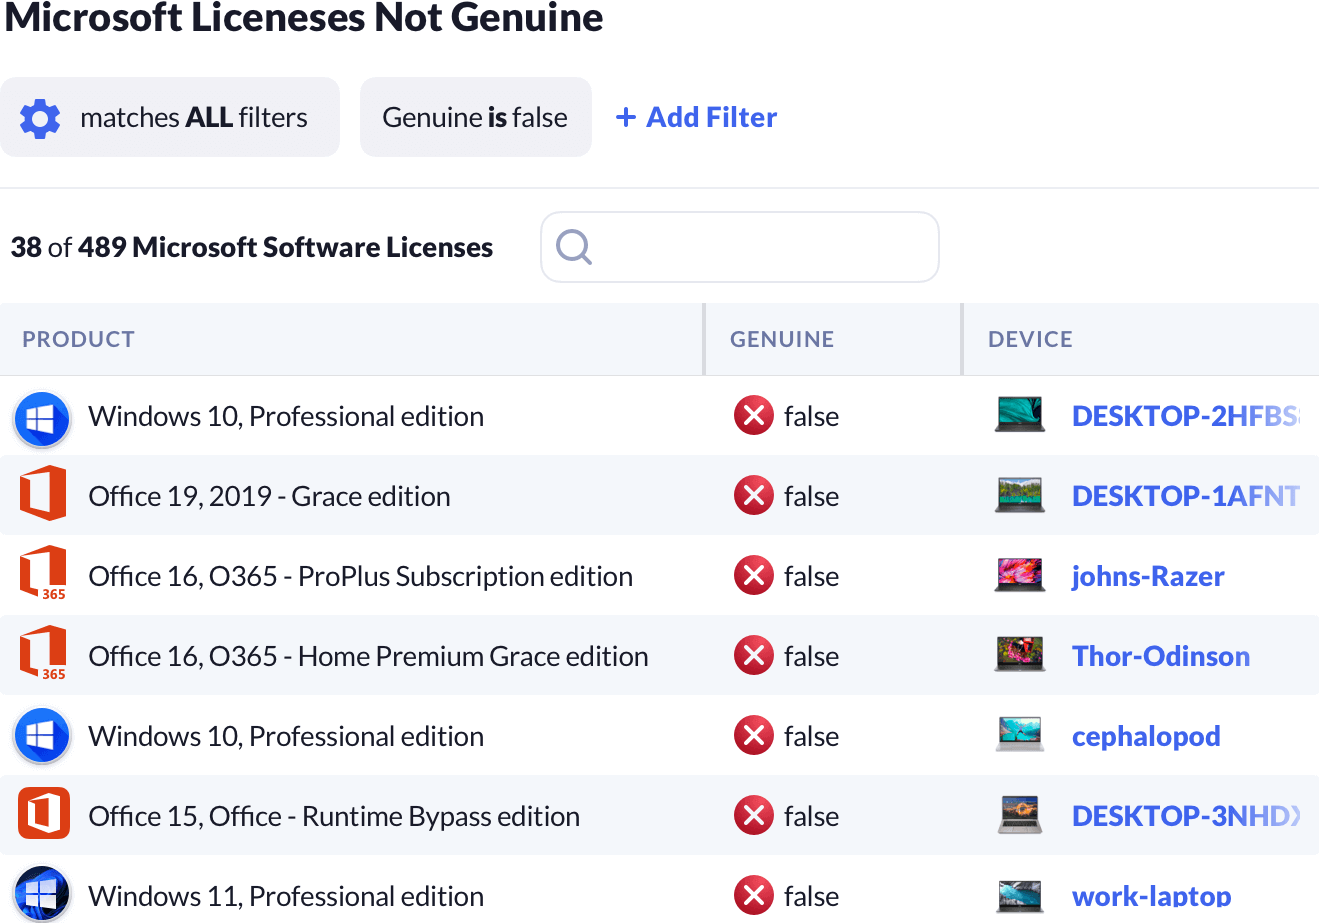Edit the Genuine is false filter
This screenshot has height=923, width=1319.
click(475, 118)
